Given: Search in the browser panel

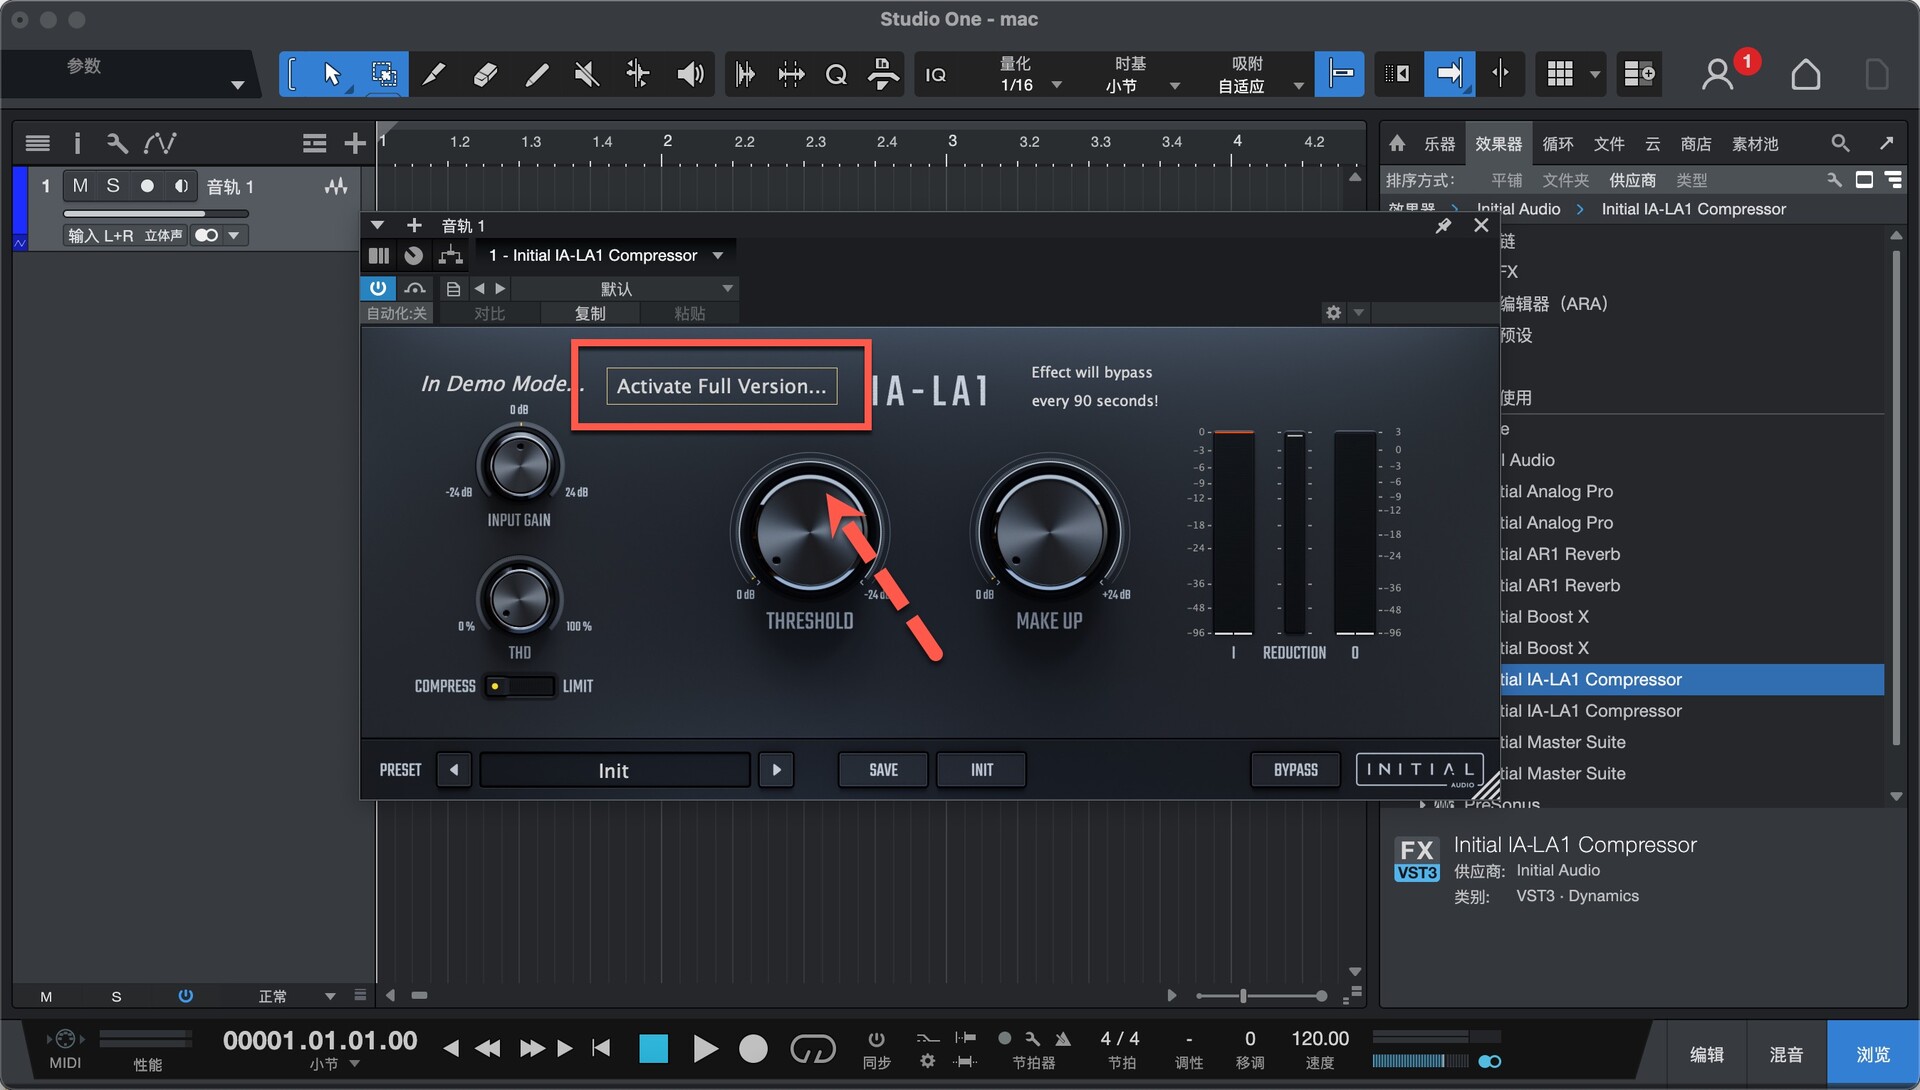Looking at the screenshot, I should [x=1840, y=144].
